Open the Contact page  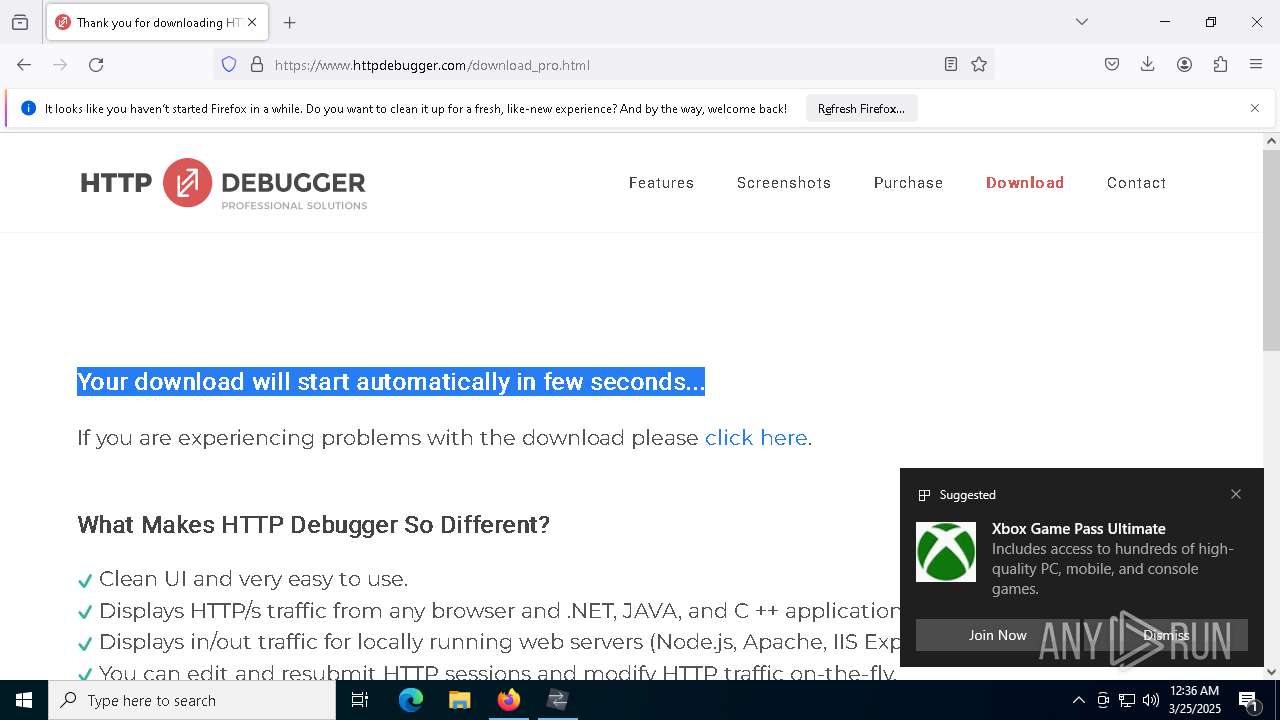click(1136, 183)
